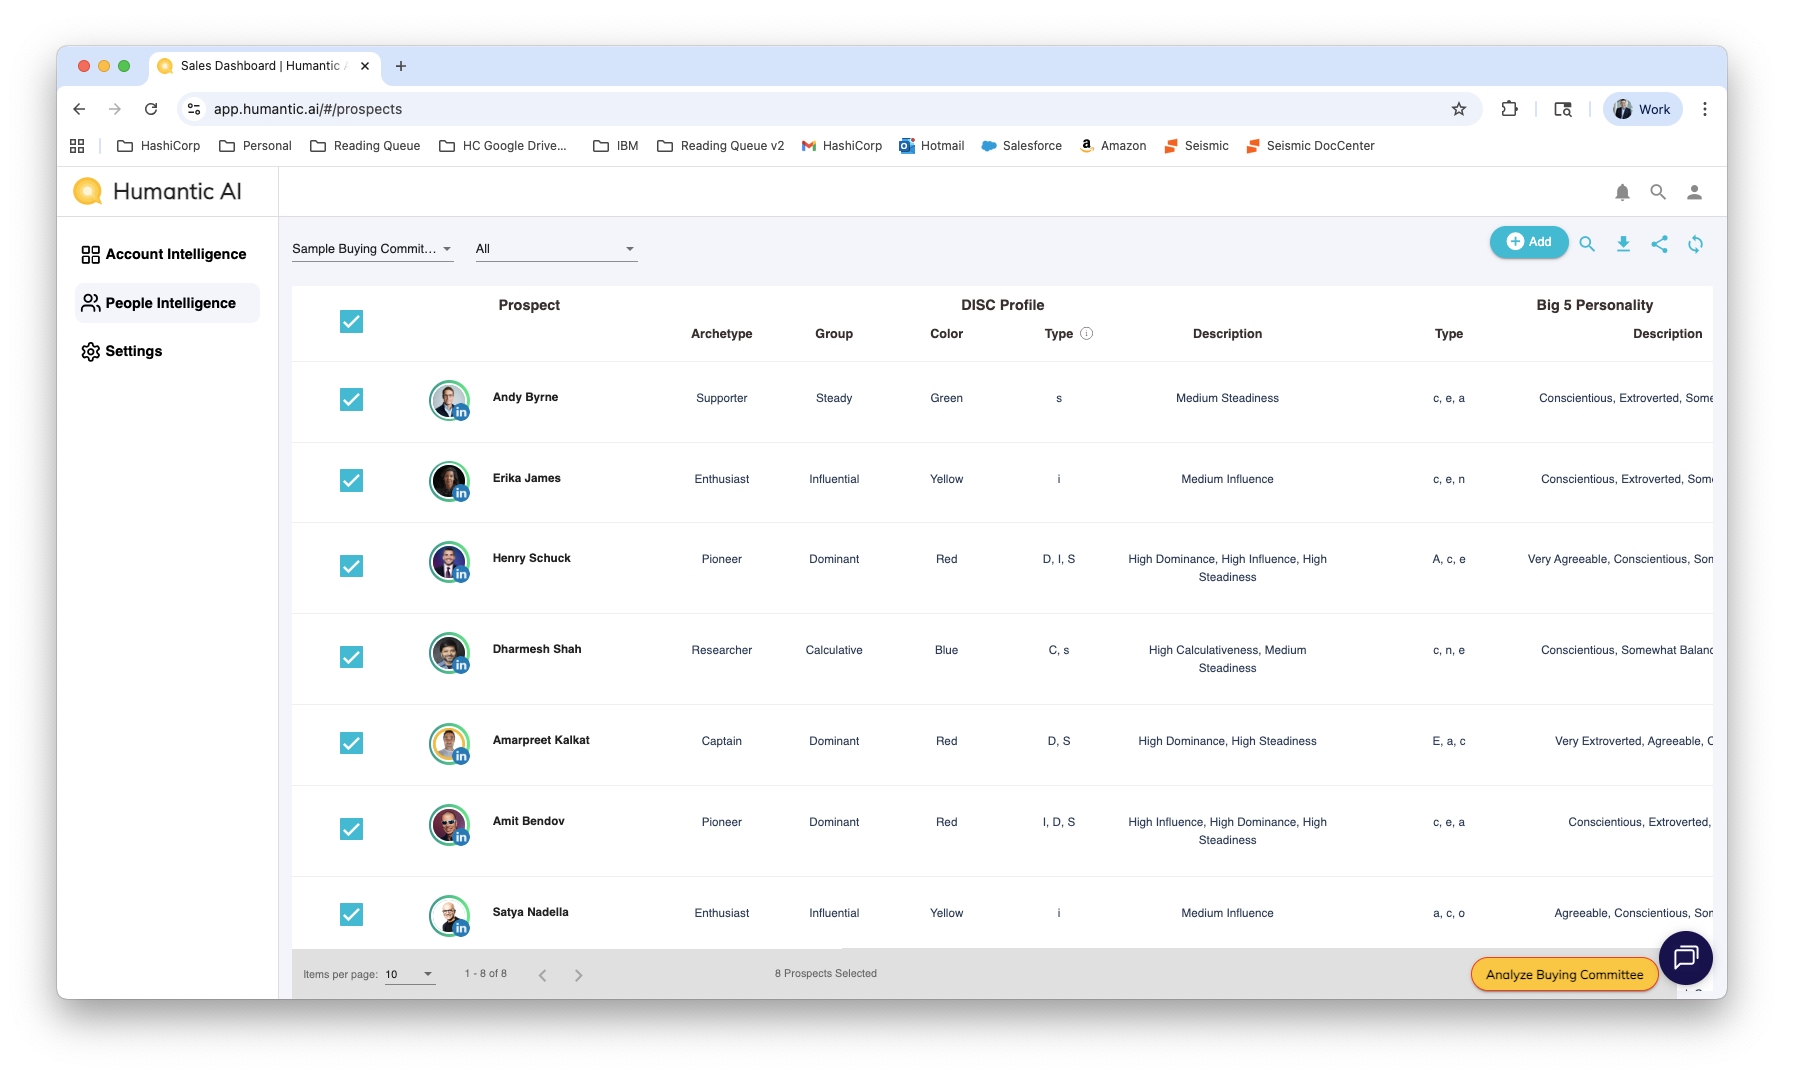1813x1086 pixels.
Task: Click the prospect list search icon
Action: (x=1587, y=243)
